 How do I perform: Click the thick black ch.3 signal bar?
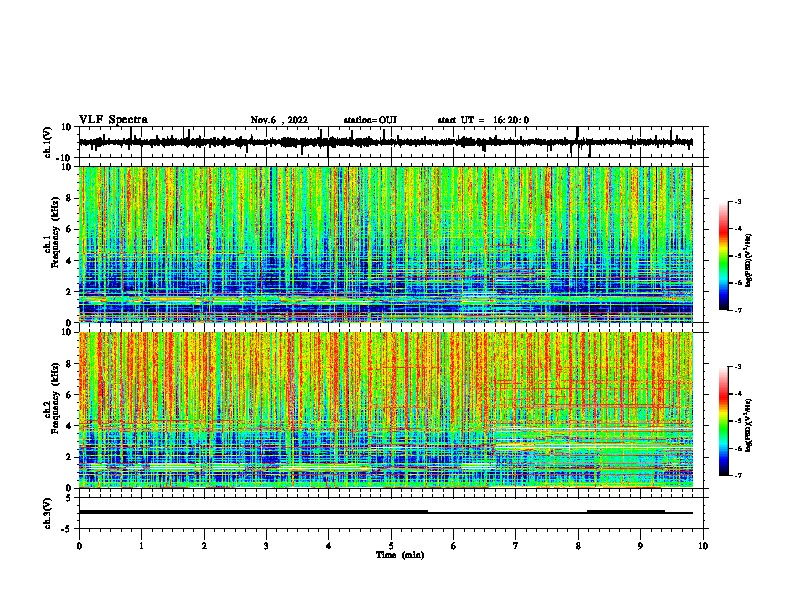(x=253, y=512)
